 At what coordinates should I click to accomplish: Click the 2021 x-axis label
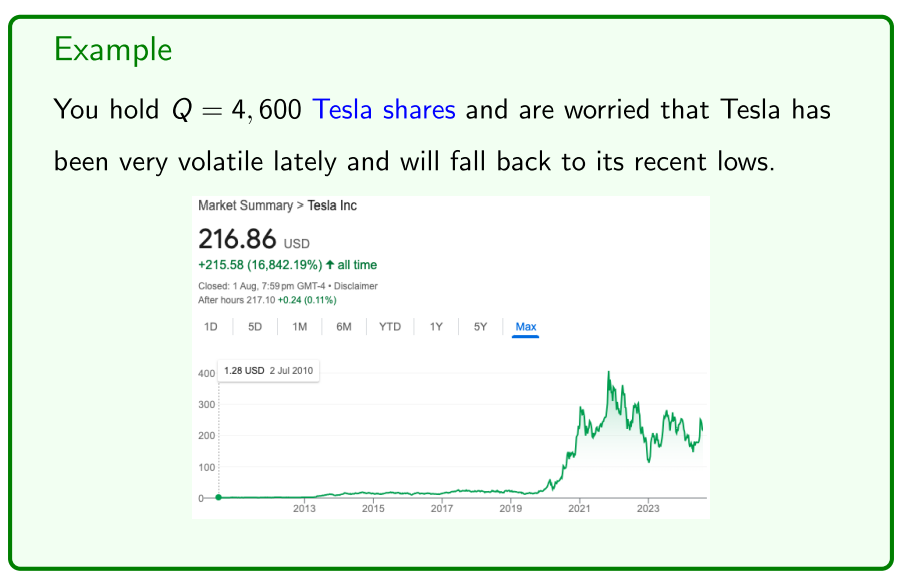pos(579,509)
